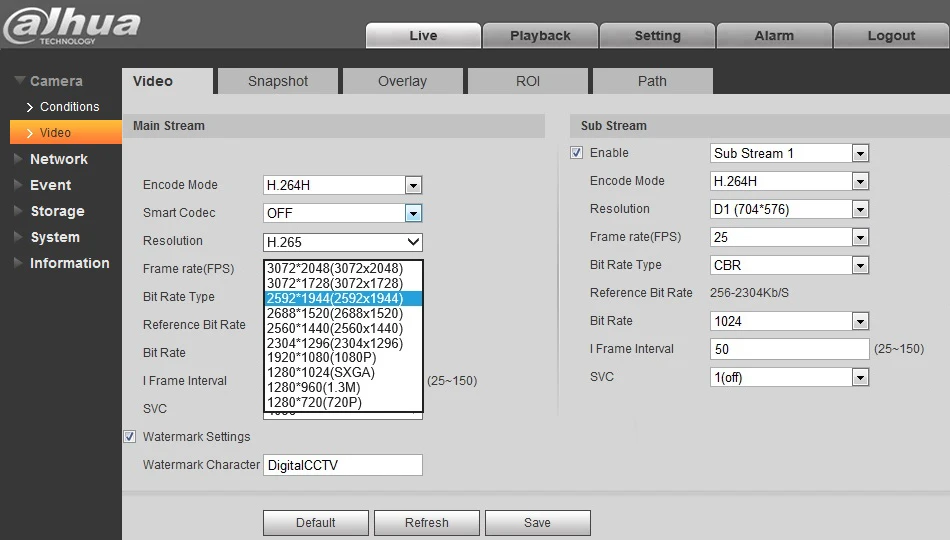950x540 pixels.
Task: Open the Alarm tab
Action: [x=774, y=36]
